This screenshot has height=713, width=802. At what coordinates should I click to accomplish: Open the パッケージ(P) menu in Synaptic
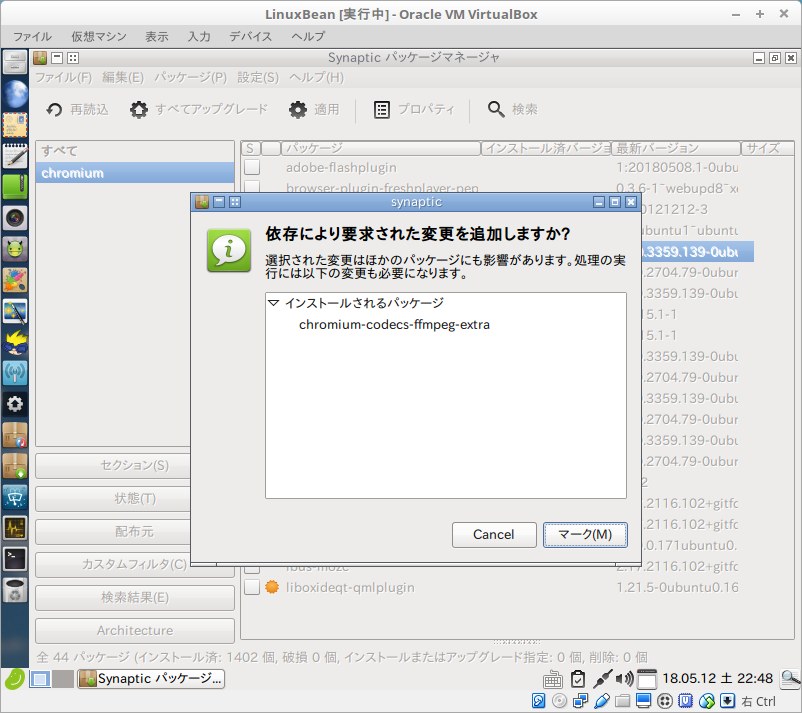[191, 78]
